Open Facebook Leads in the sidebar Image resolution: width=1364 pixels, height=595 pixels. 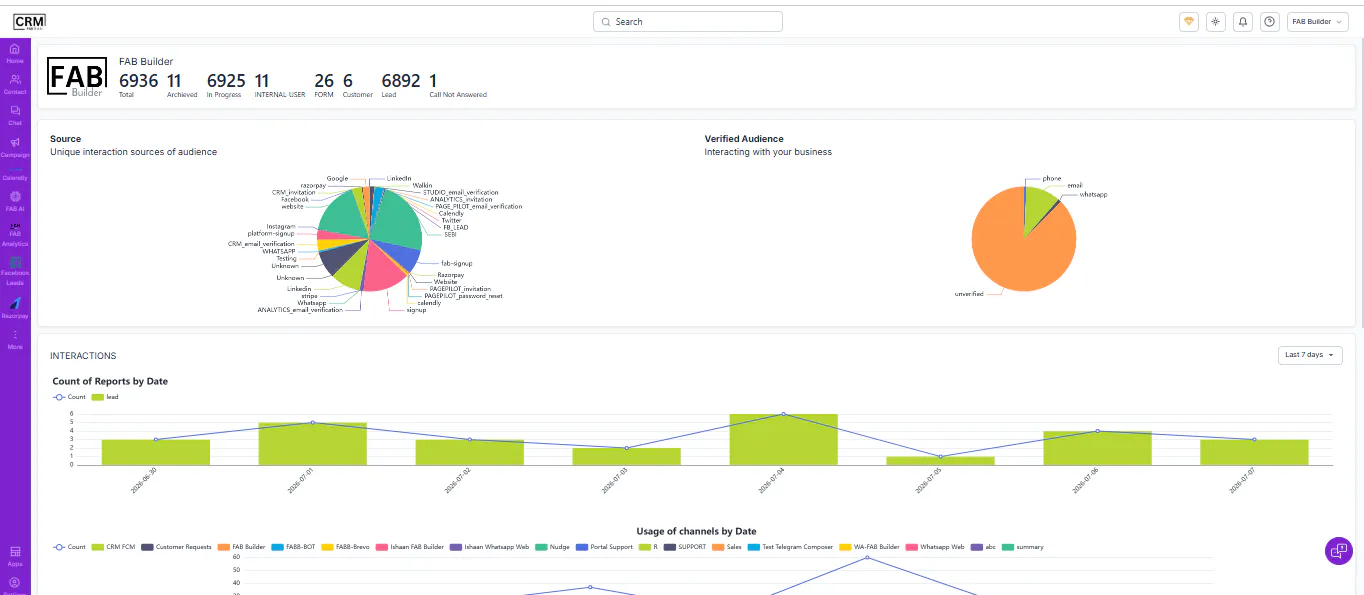(15, 269)
